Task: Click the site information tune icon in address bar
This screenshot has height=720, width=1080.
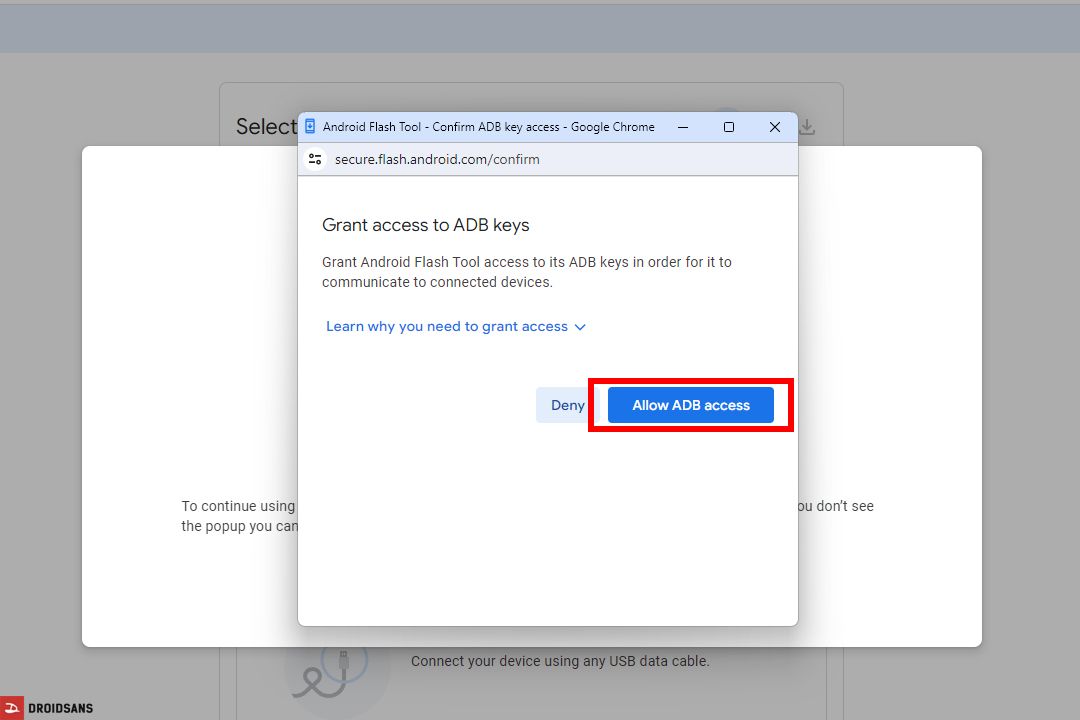Action: point(315,159)
